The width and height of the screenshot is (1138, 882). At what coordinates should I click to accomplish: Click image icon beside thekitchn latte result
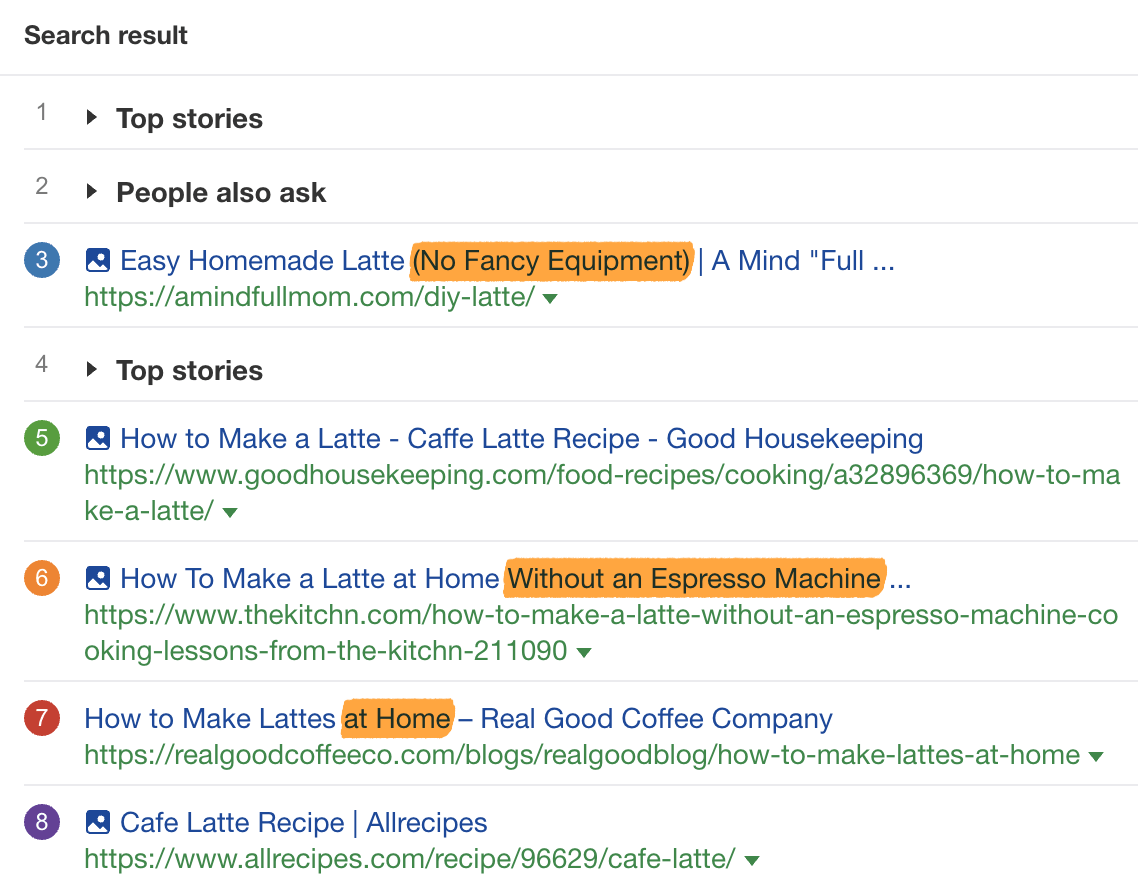tap(98, 578)
